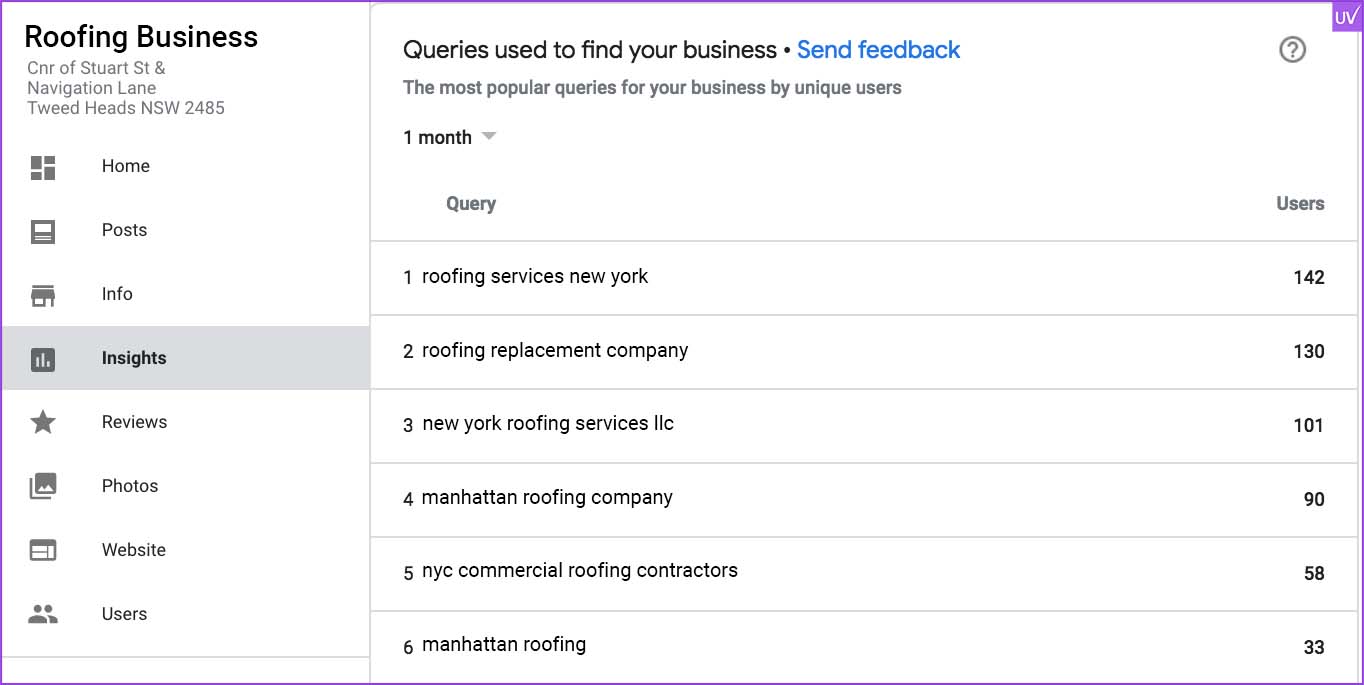Click the Posts icon in sidebar

point(43,232)
